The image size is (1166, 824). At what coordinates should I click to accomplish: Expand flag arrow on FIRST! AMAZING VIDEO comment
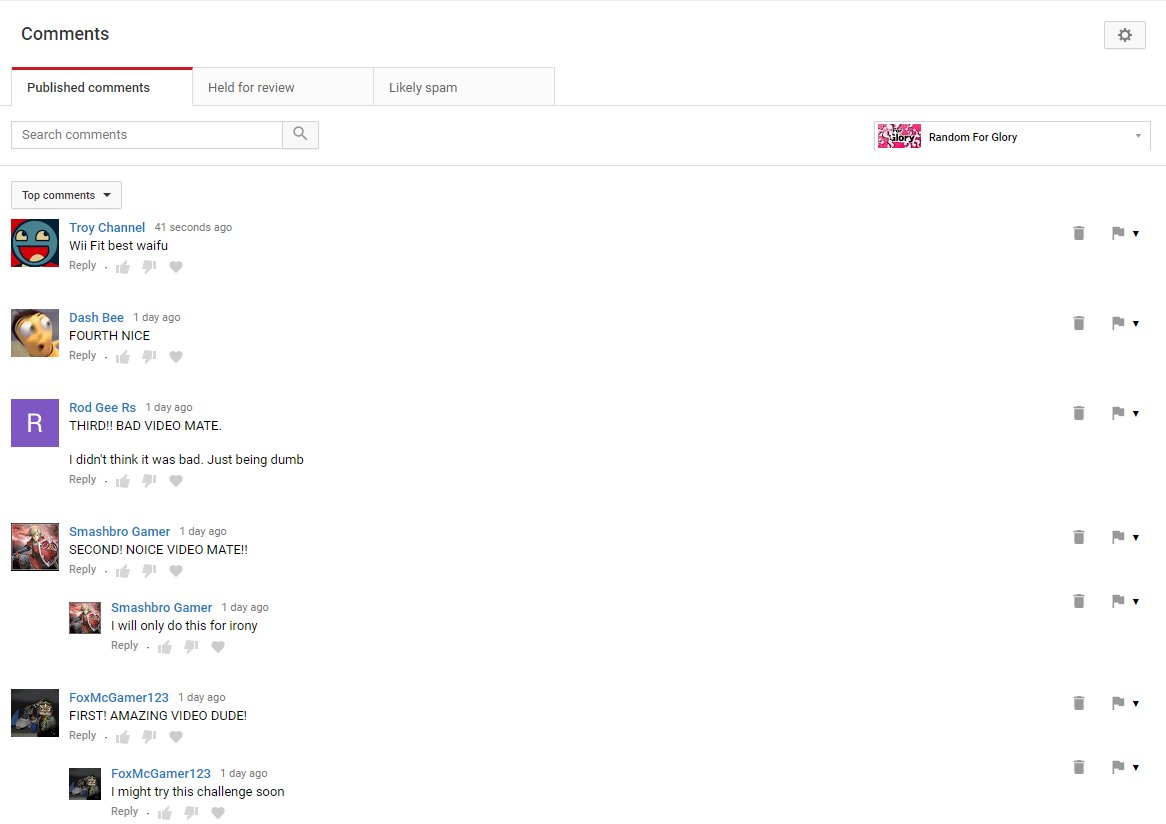point(1136,704)
